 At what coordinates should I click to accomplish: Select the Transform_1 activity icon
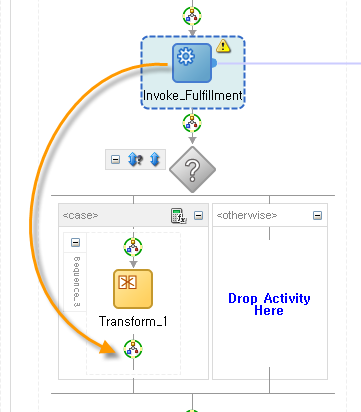(x=133, y=289)
